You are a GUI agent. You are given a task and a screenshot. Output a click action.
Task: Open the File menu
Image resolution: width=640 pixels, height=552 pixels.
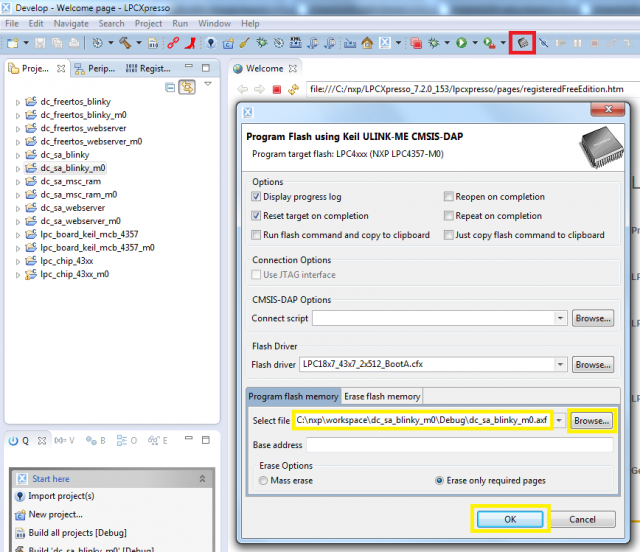[x=12, y=24]
